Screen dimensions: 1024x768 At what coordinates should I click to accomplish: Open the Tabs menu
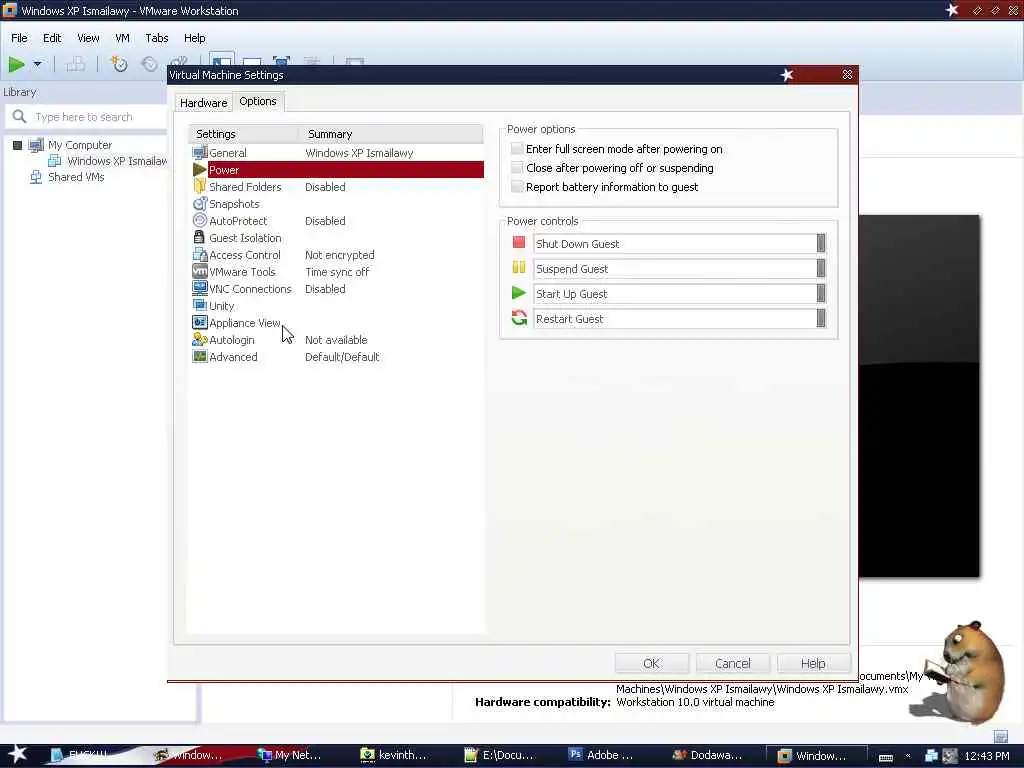tap(157, 38)
